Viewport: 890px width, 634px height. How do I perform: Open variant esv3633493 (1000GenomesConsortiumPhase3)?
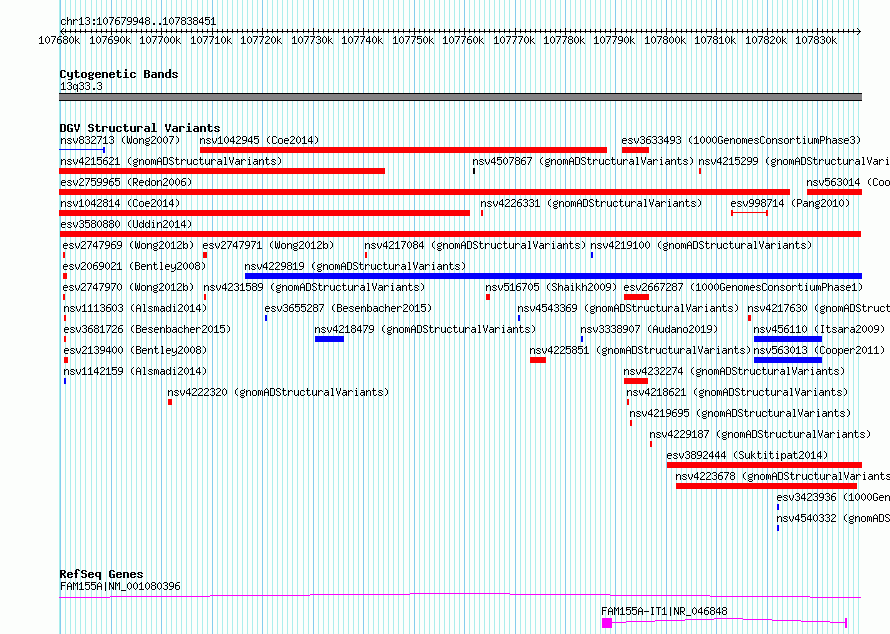(x=741, y=140)
